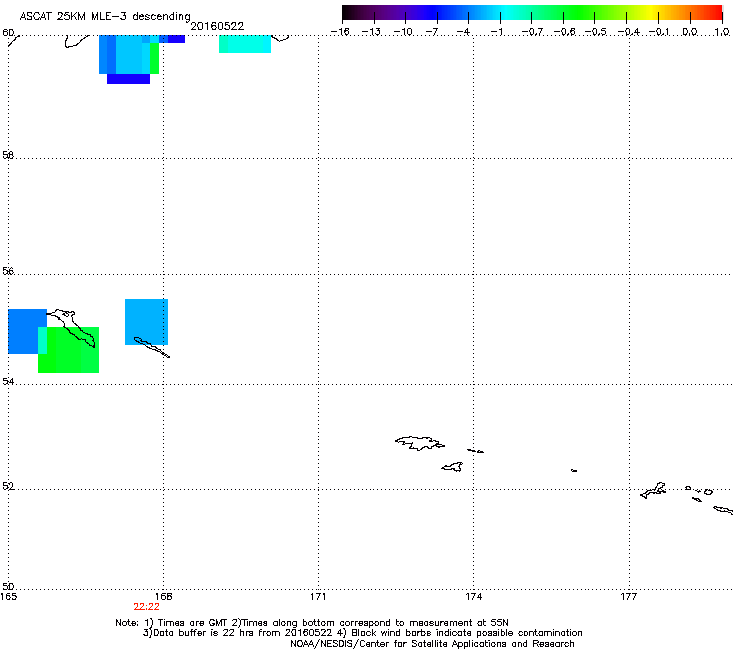This screenshot has height=650, width=740.
Task: Click the latitude label 52
Action: click(x=8, y=486)
